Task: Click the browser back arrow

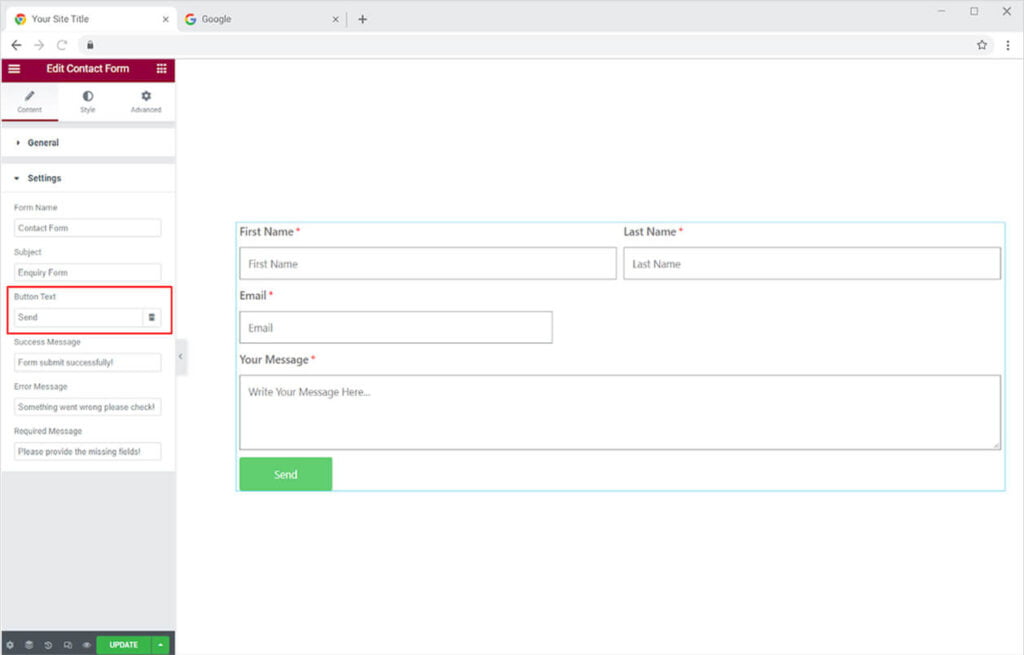Action: coord(16,45)
